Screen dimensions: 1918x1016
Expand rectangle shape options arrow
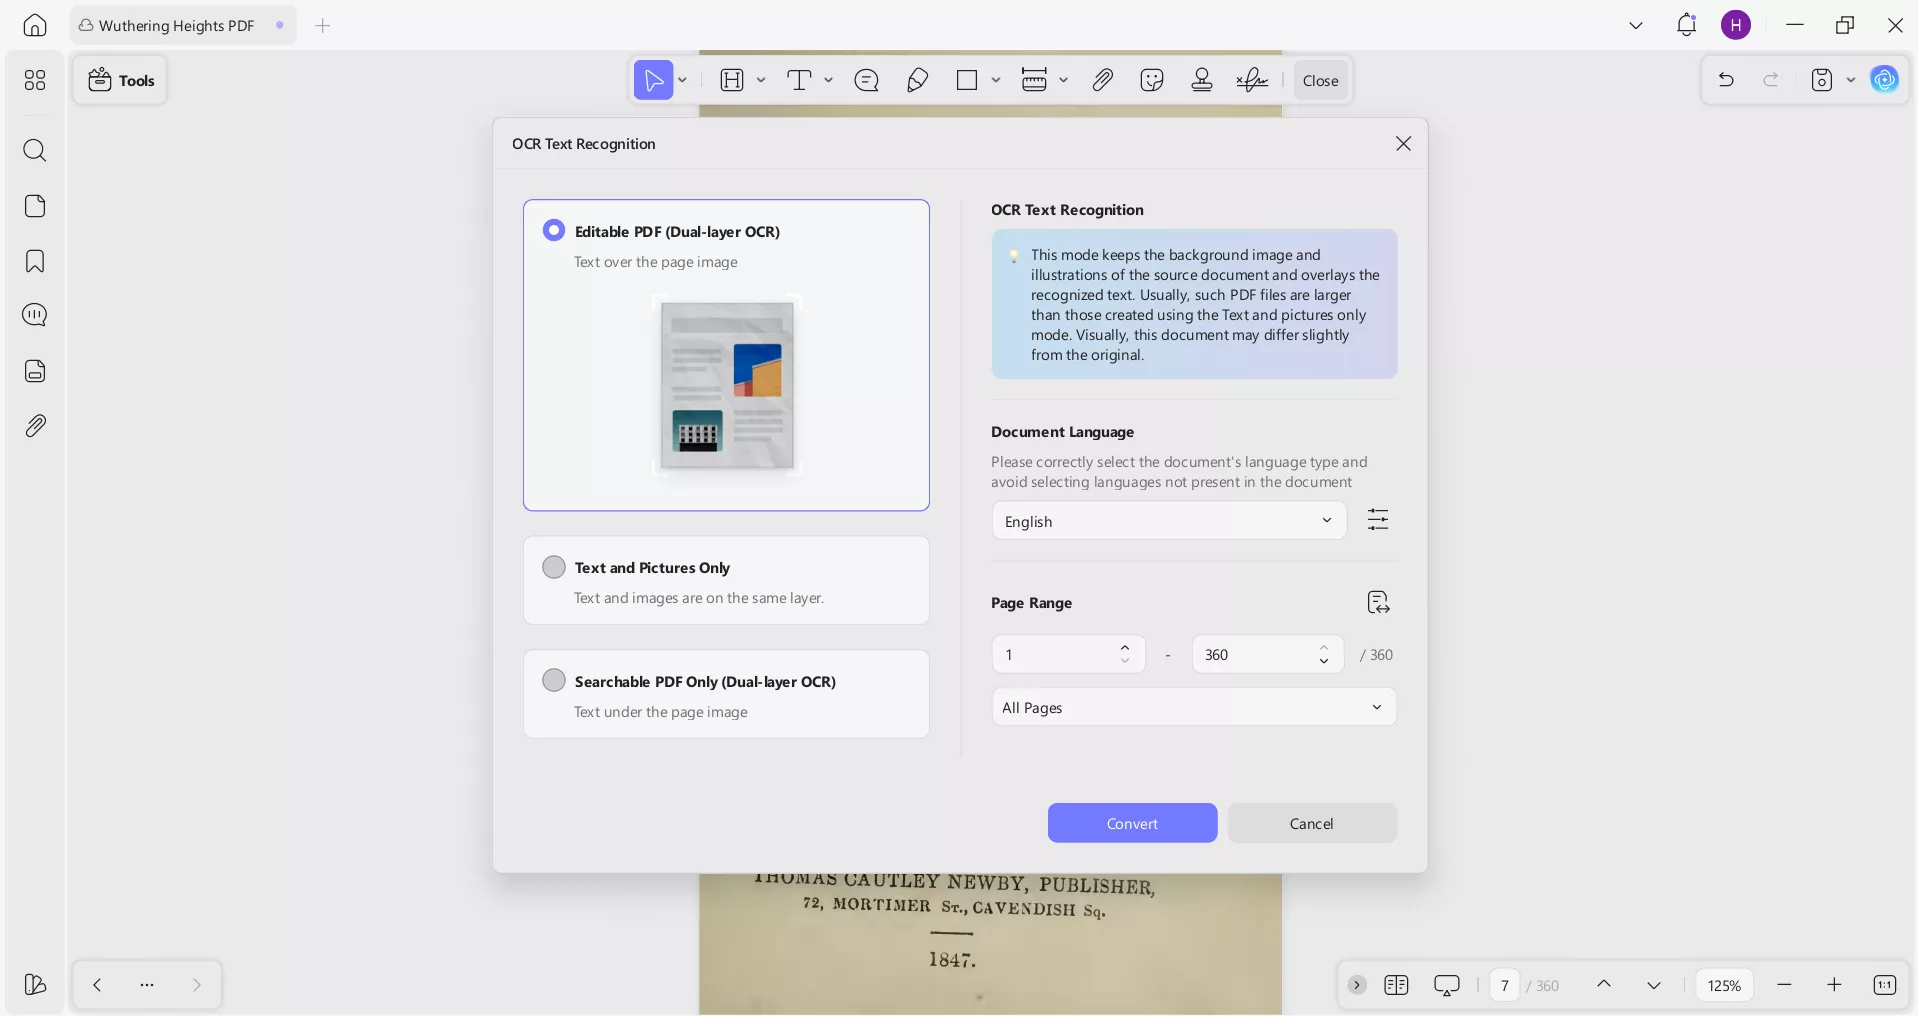pos(996,80)
